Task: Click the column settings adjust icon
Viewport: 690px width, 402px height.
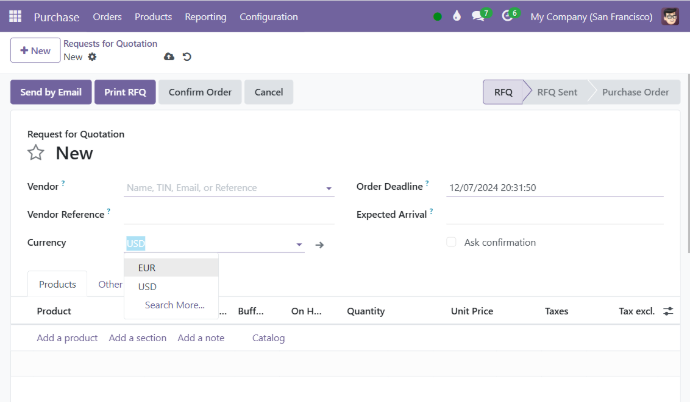Action: tap(668, 311)
